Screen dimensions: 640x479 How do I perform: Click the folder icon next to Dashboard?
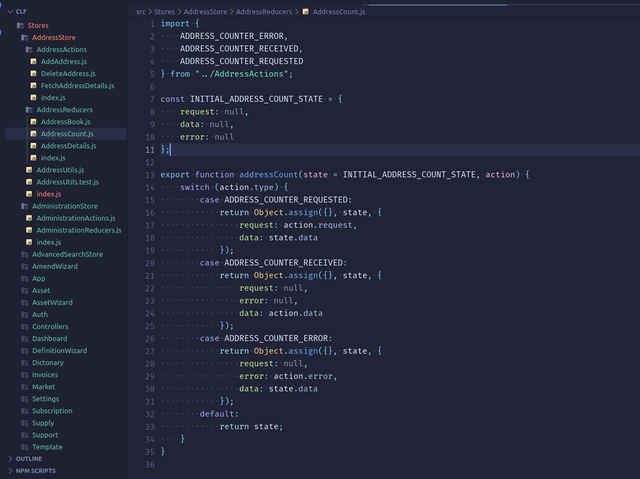coord(24,339)
